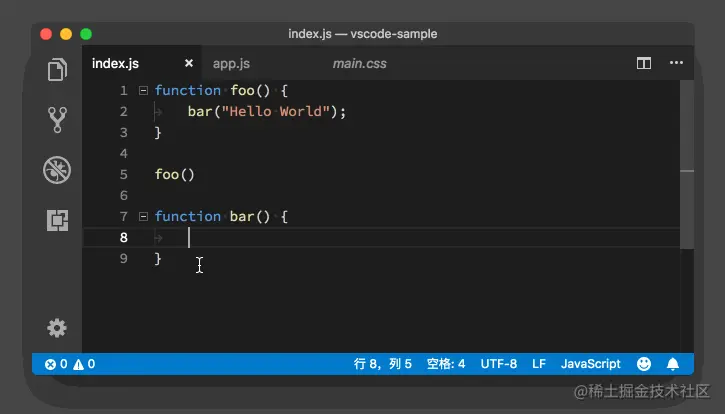Click the line and column indicator 行 8, 列 5

point(382,364)
